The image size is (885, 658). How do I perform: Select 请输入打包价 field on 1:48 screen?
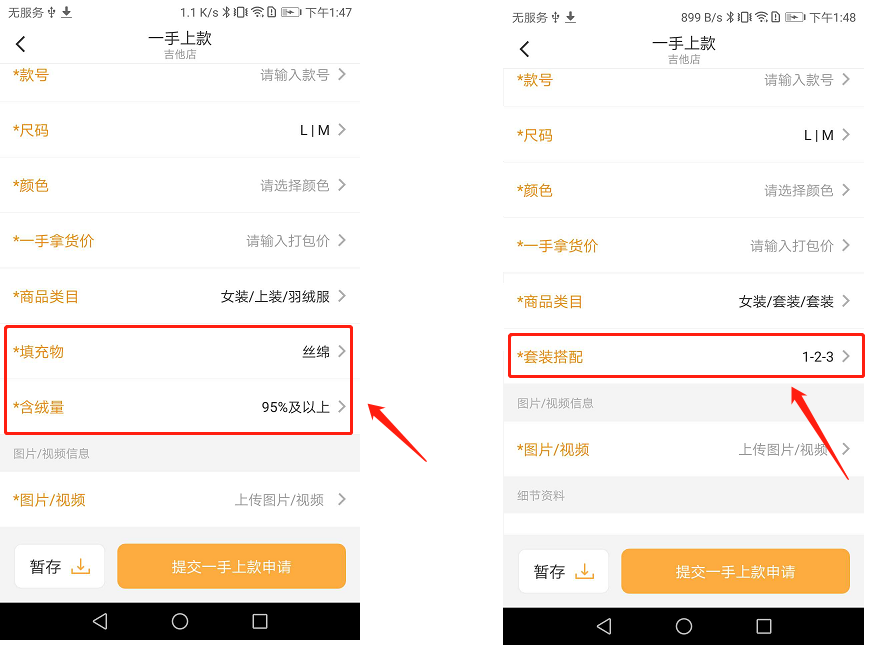(x=684, y=246)
